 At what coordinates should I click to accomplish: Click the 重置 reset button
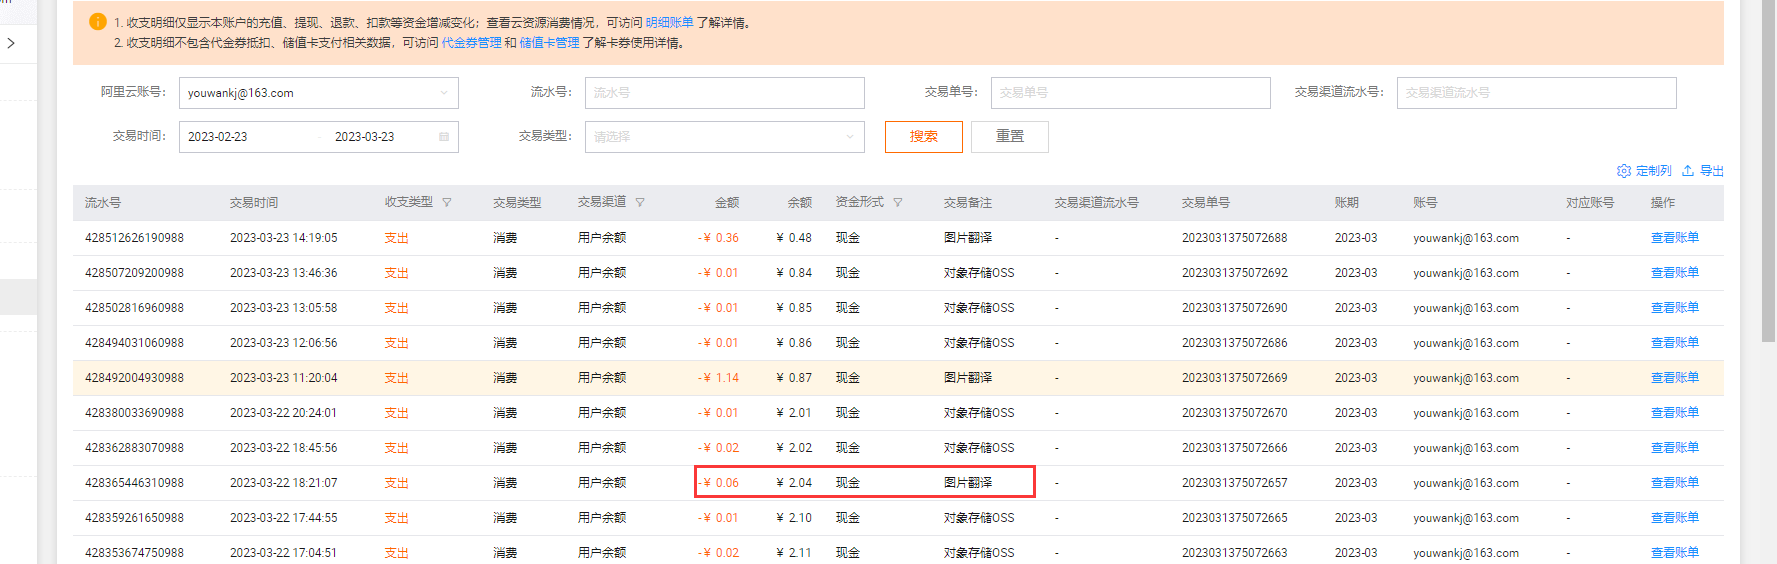coord(1010,137)
